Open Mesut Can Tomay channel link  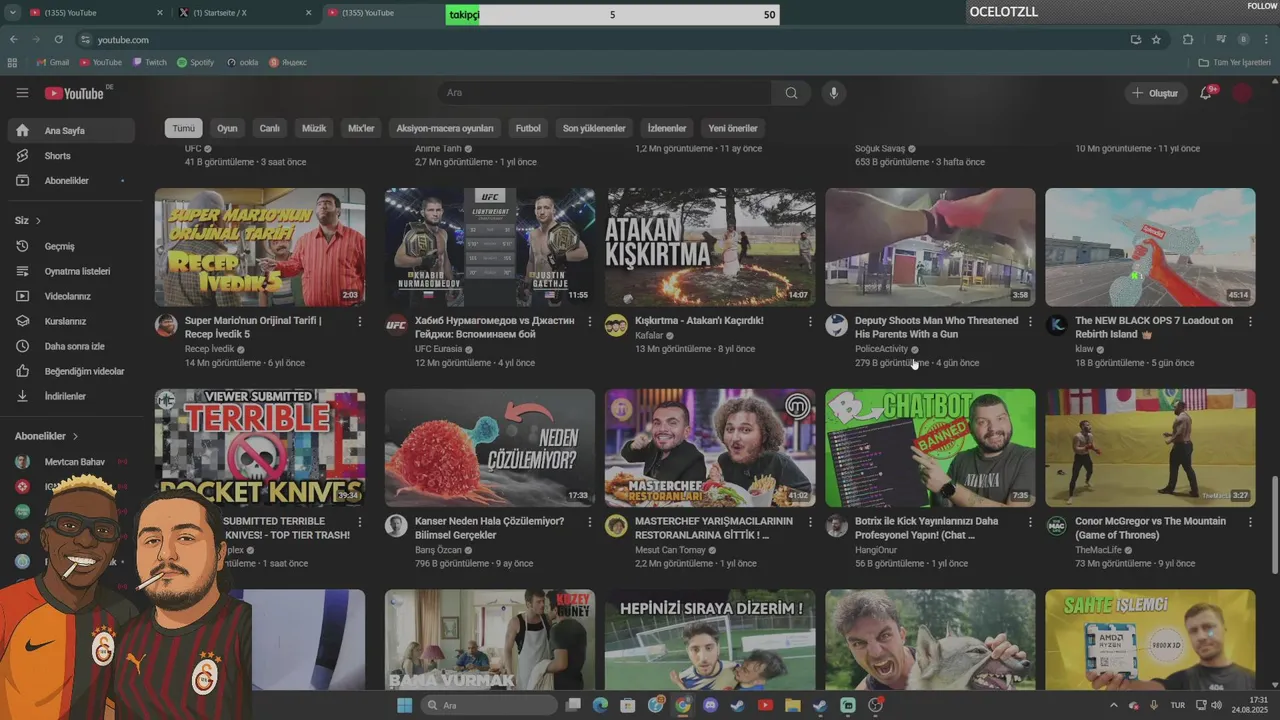pos(670,550)
